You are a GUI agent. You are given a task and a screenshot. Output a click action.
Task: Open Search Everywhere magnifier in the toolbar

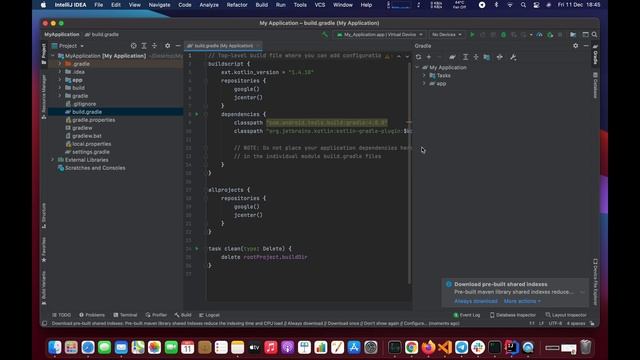click(595, 35)
